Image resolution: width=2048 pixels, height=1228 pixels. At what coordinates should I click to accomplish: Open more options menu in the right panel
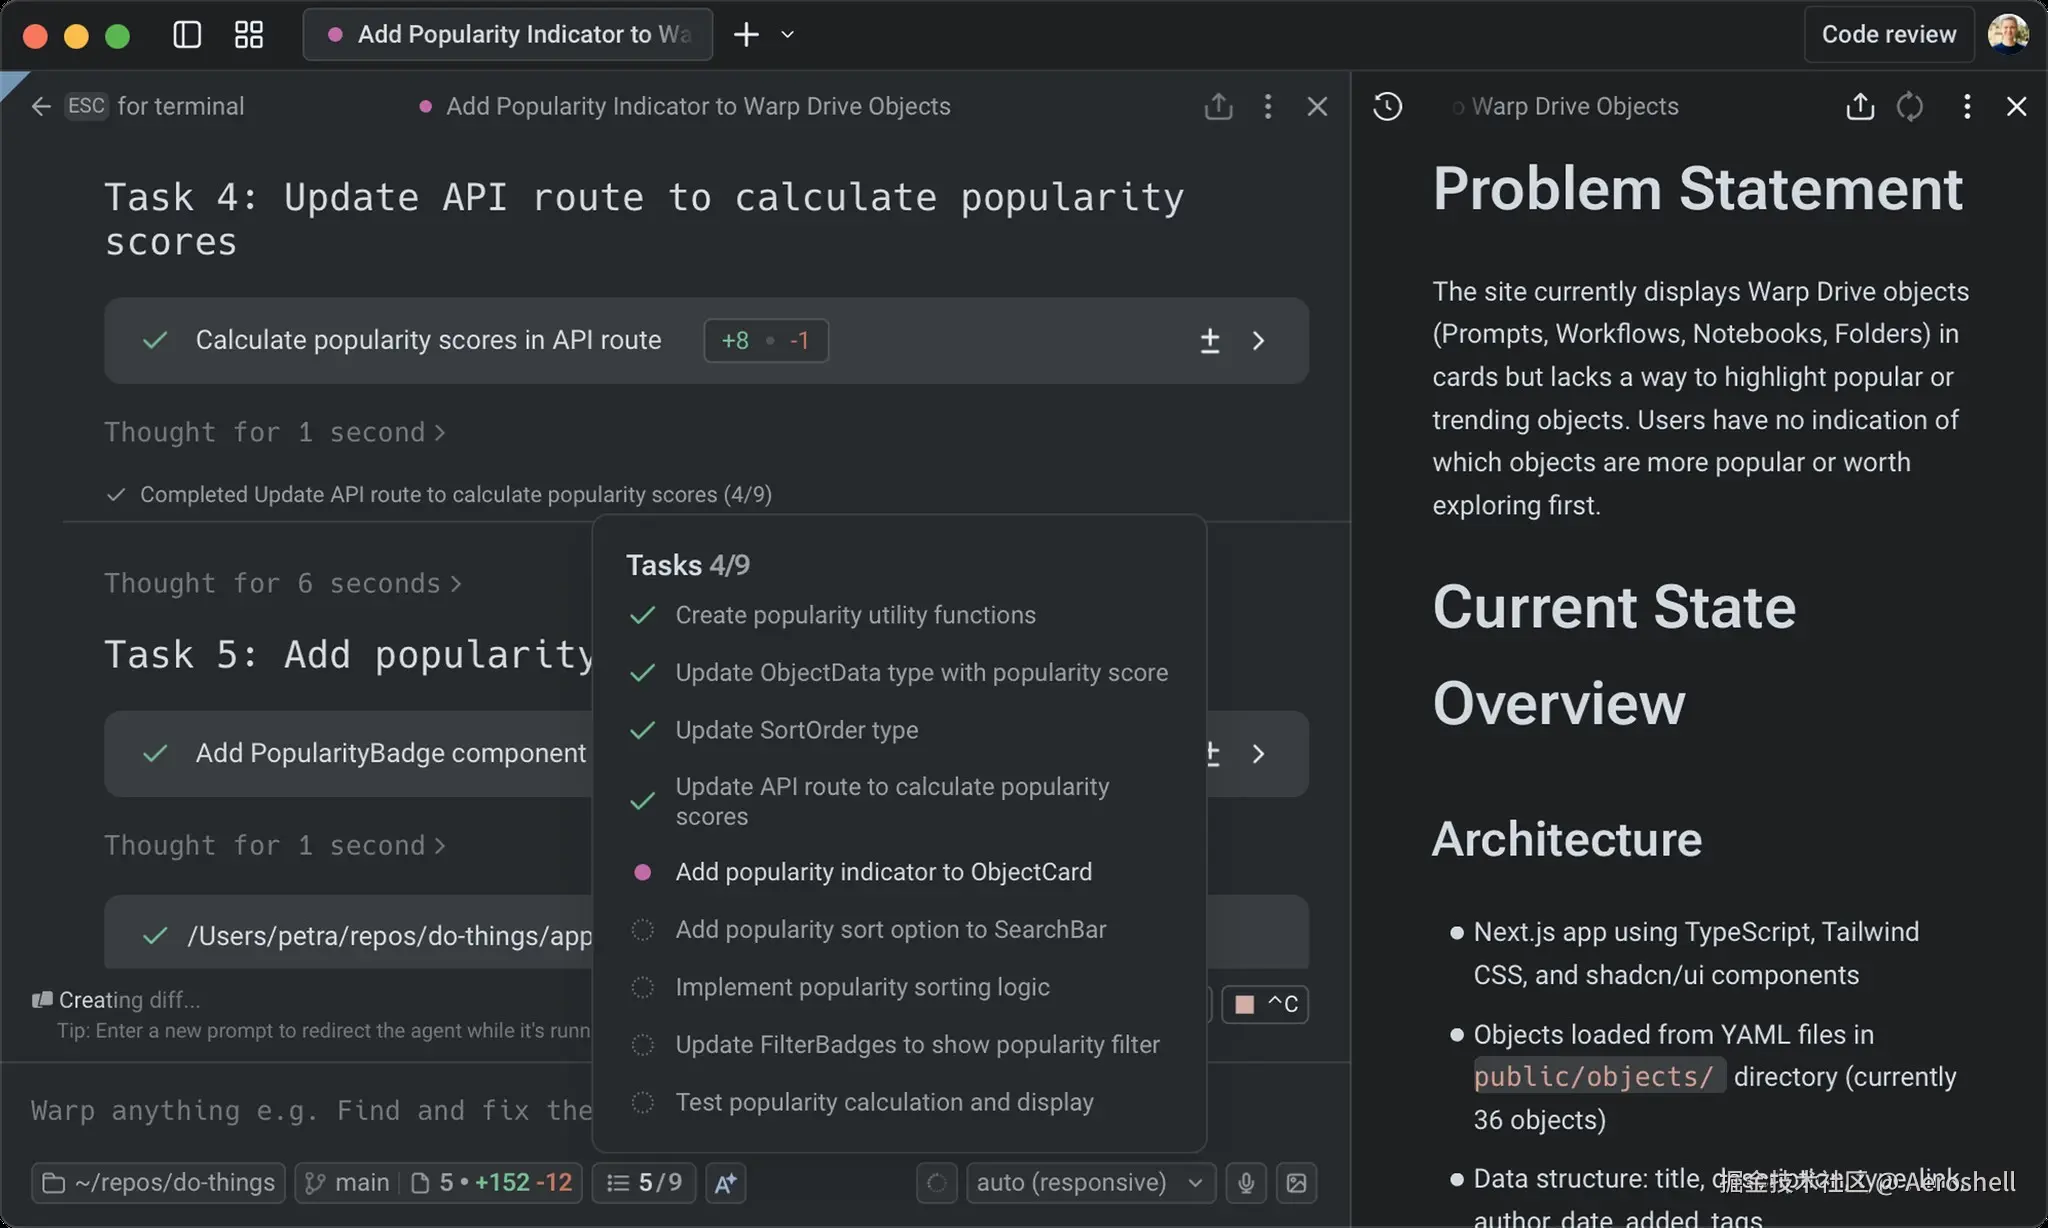click(x=1966, y=107)
